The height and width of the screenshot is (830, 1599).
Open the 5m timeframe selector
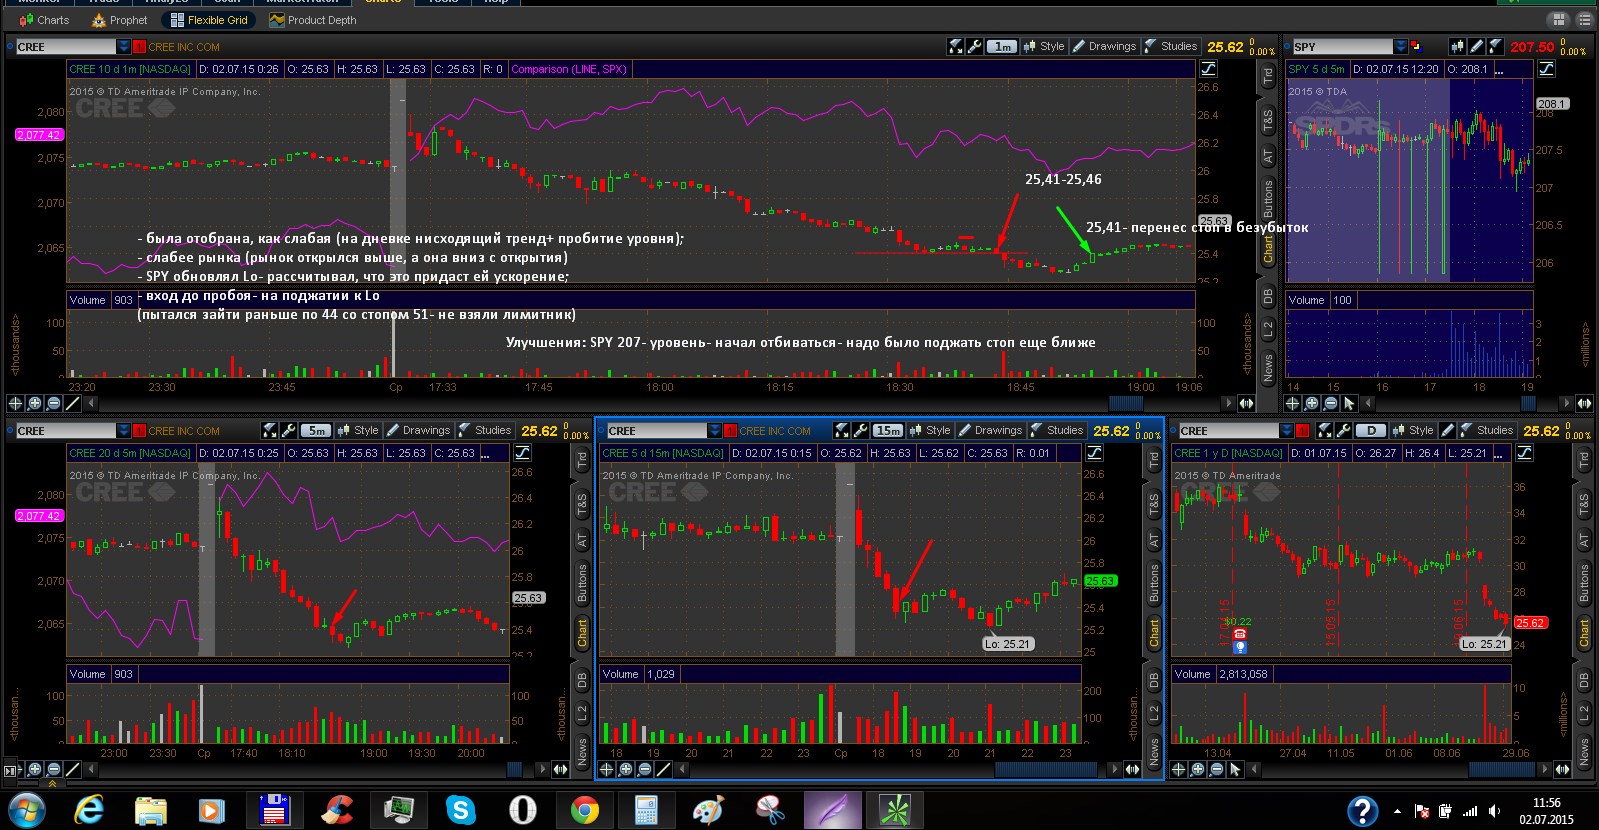(x=316, y=430)
